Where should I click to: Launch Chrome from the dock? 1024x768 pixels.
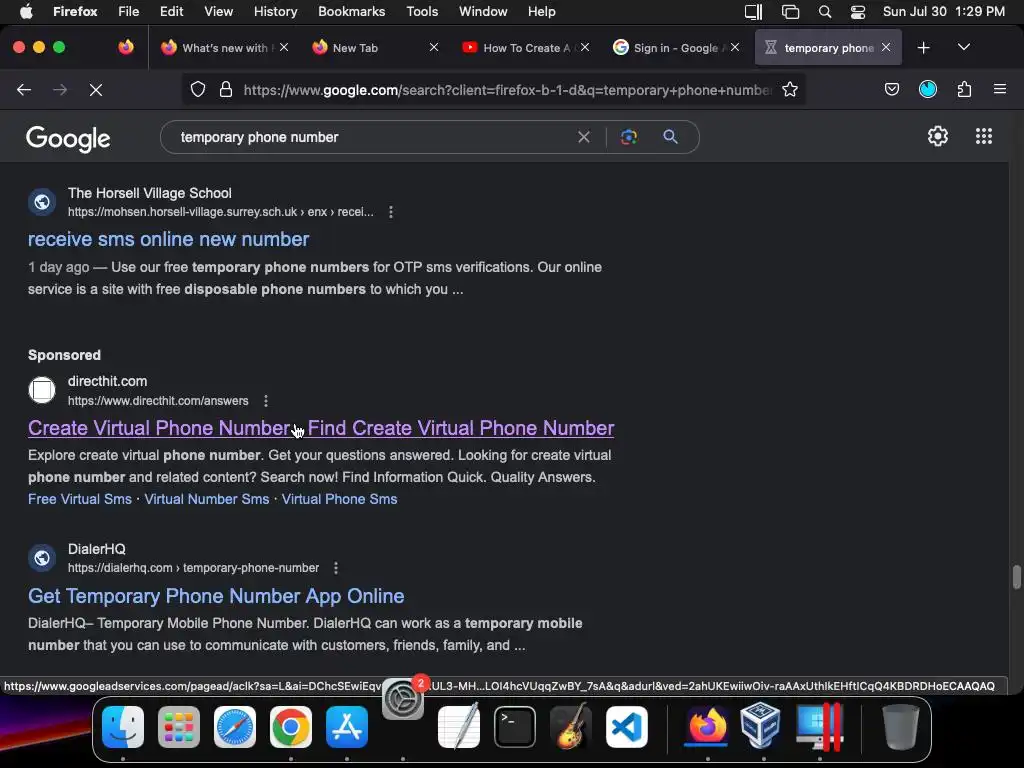[291, 727]
